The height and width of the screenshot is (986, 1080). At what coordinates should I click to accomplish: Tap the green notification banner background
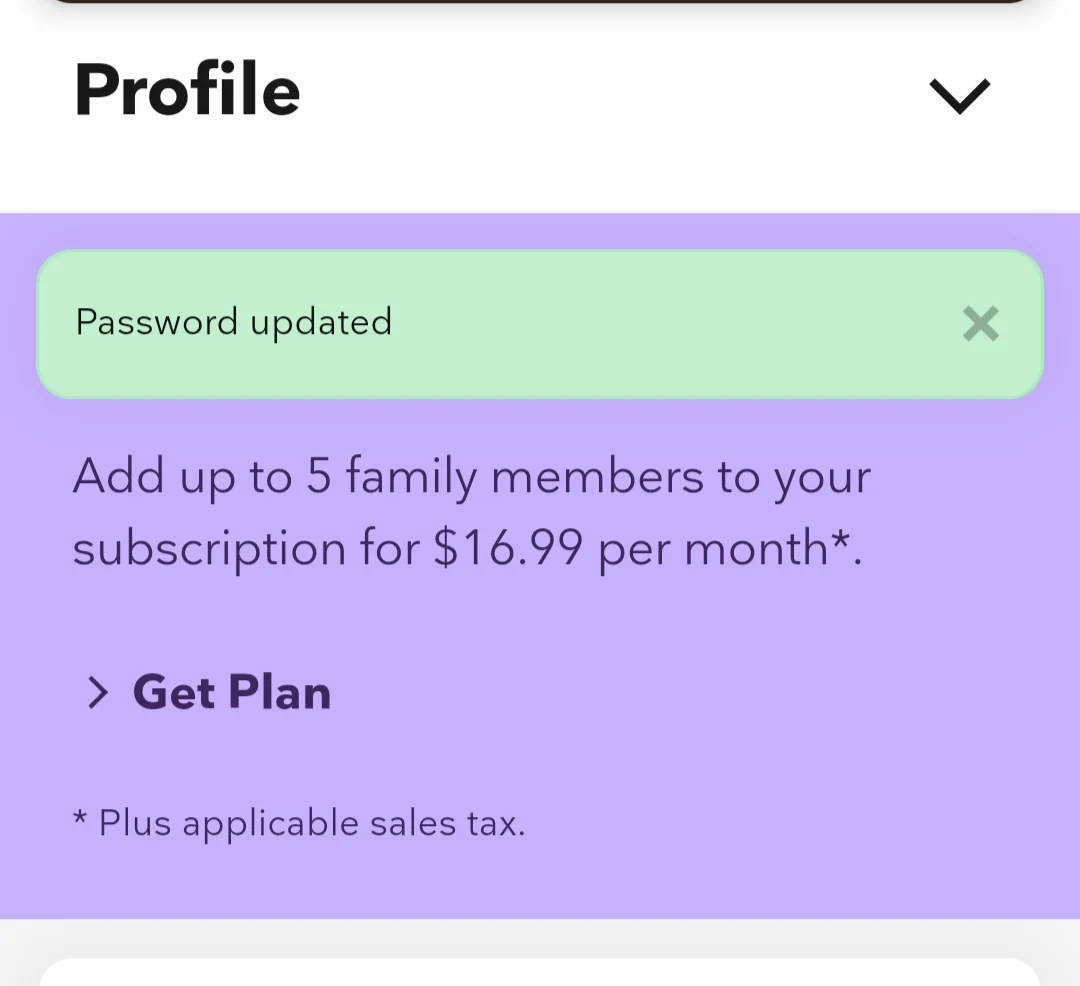pyautogui.click(x=540, y=324)
